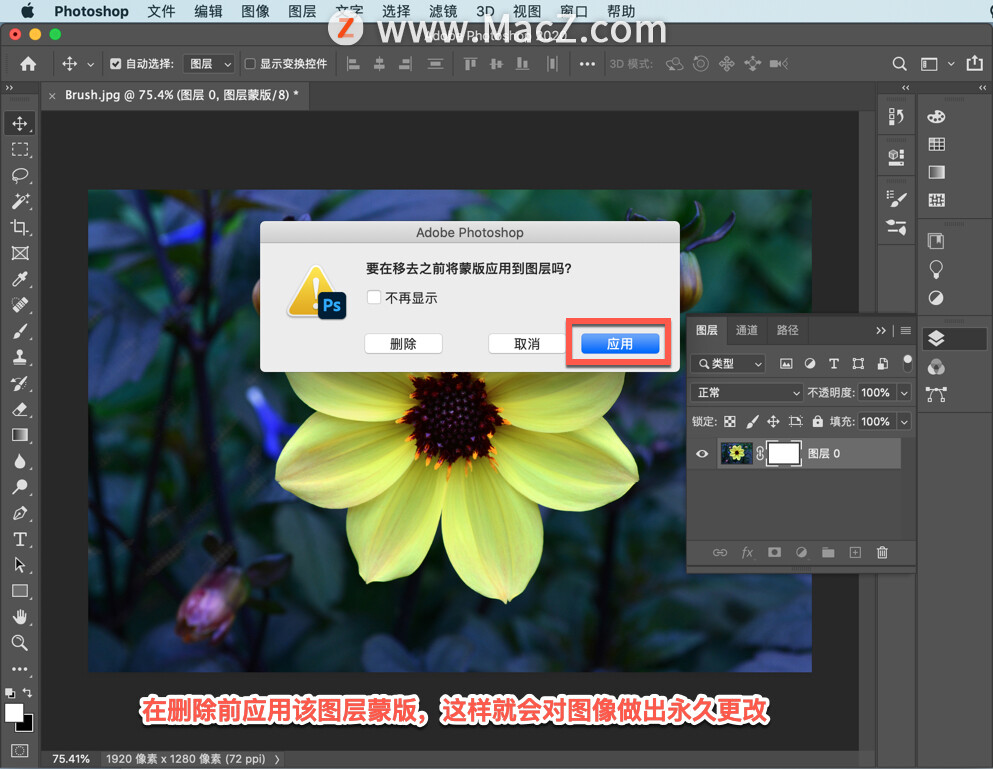Expand Layers panel double-arrow button

881,331
